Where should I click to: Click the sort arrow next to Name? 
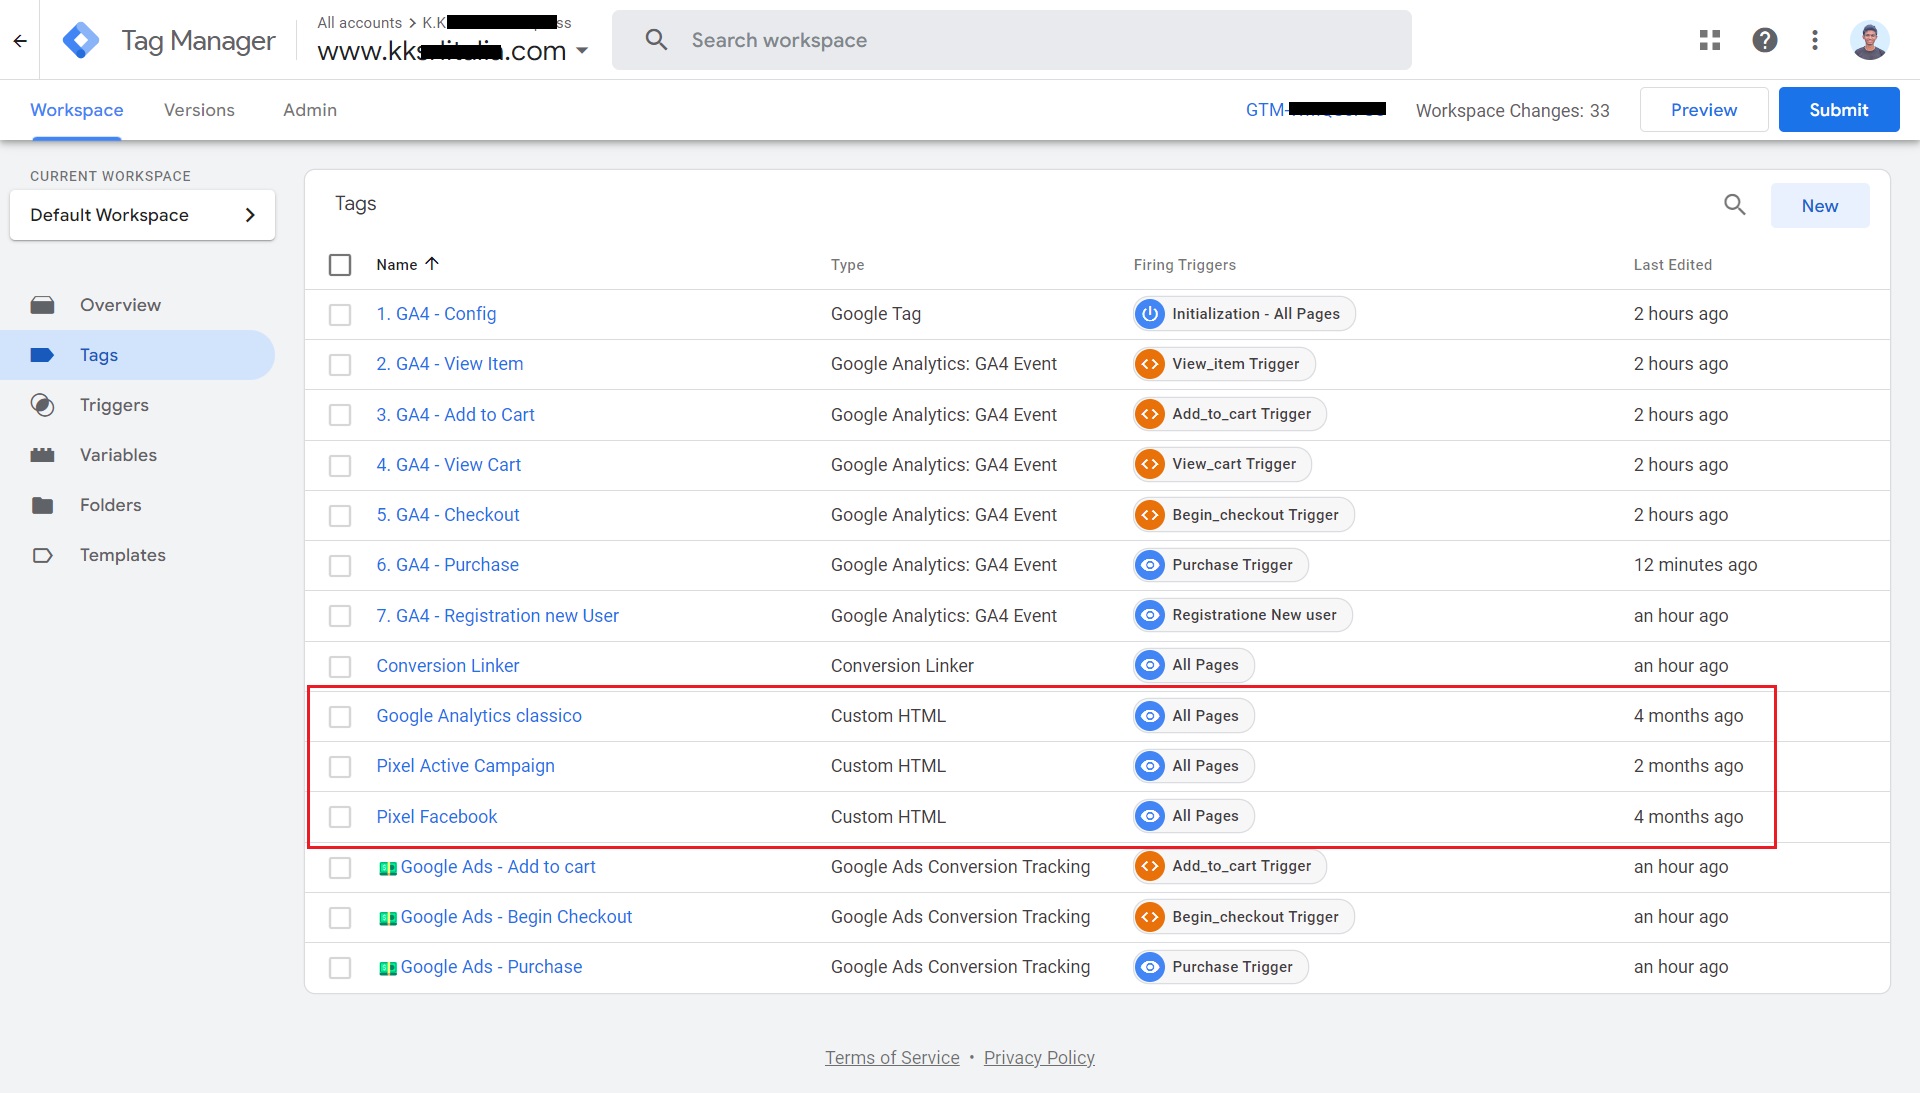(x=432, y=264)
